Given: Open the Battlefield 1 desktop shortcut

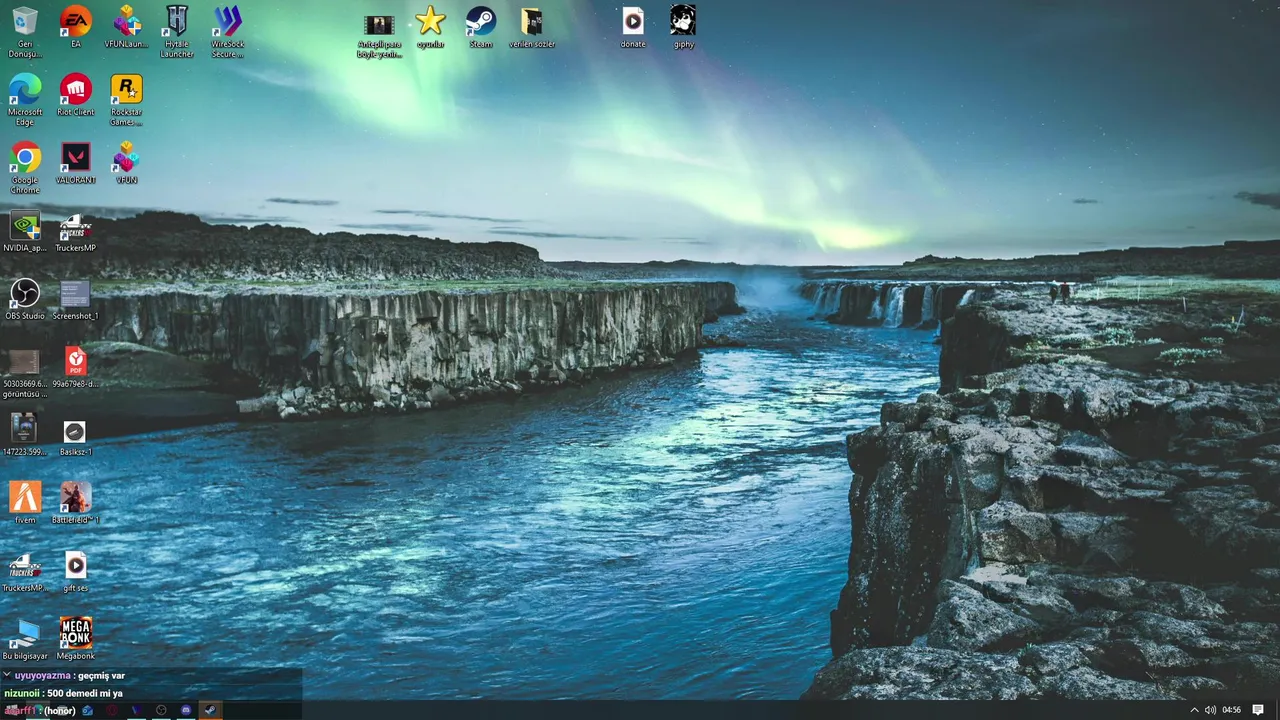Looking at the screenshot, I should (x=75, y=503).
